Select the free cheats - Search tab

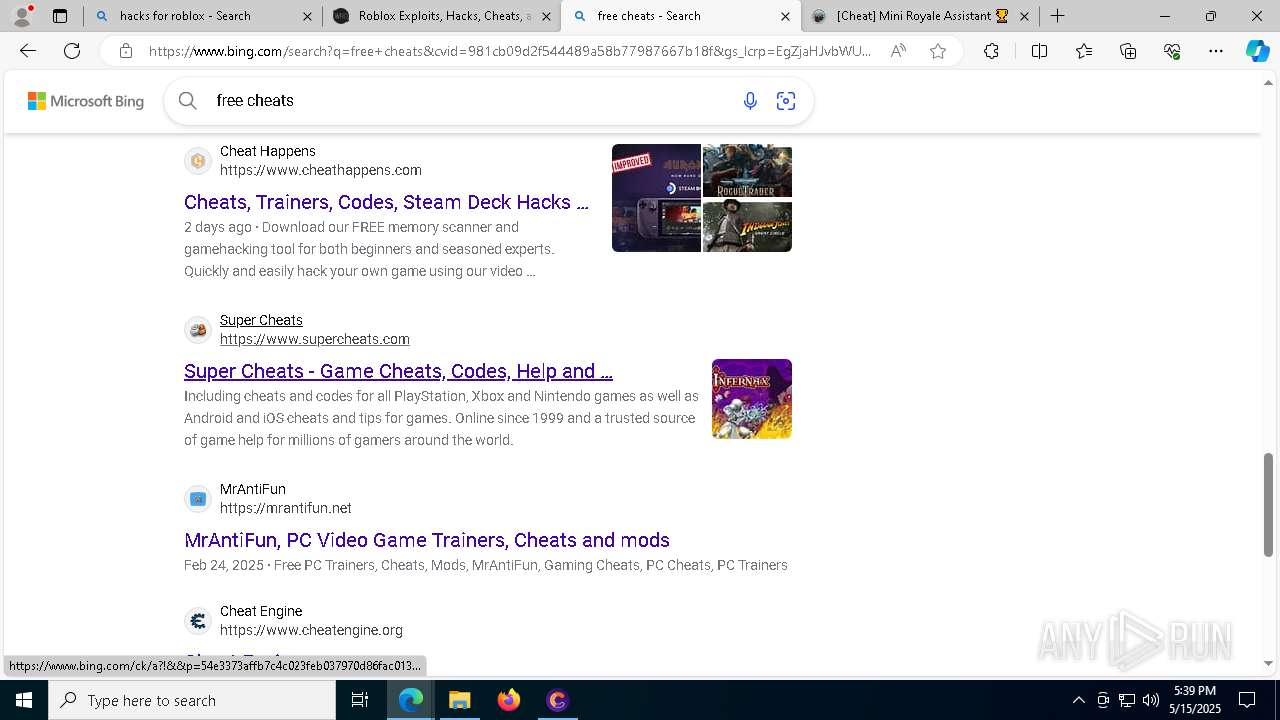(680, 16)
